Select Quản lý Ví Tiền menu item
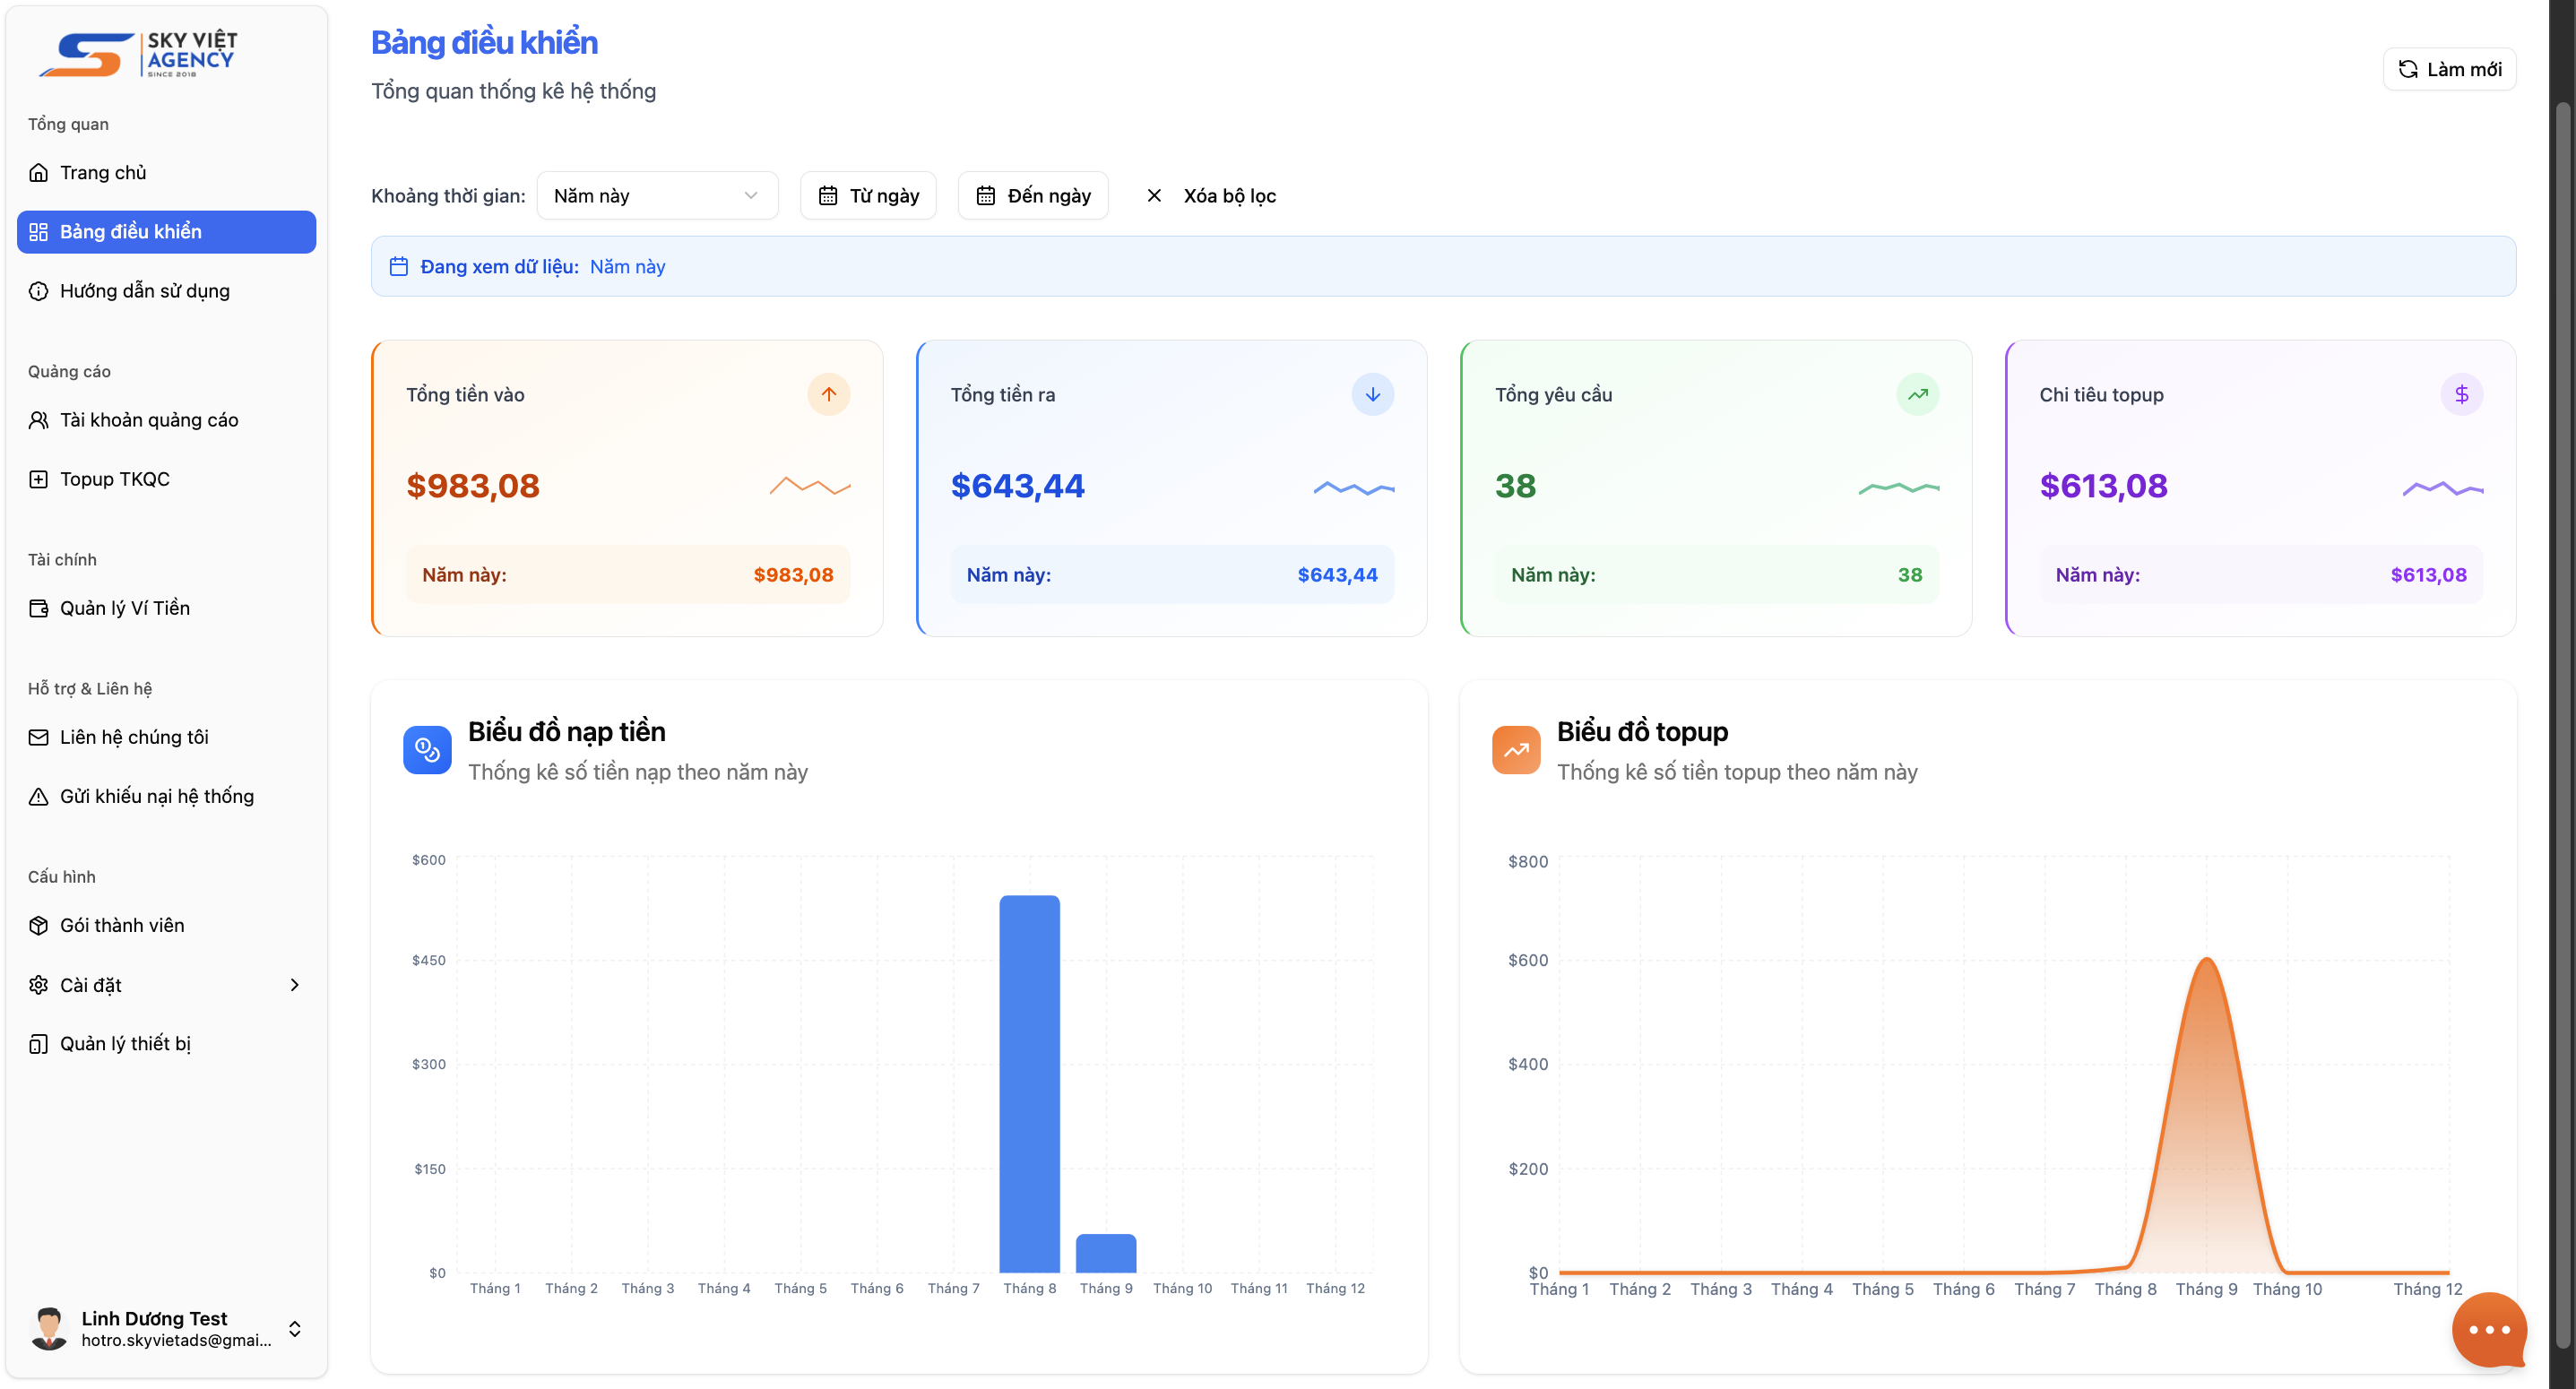2576x1389 pixels. click(x=124, y=608)
